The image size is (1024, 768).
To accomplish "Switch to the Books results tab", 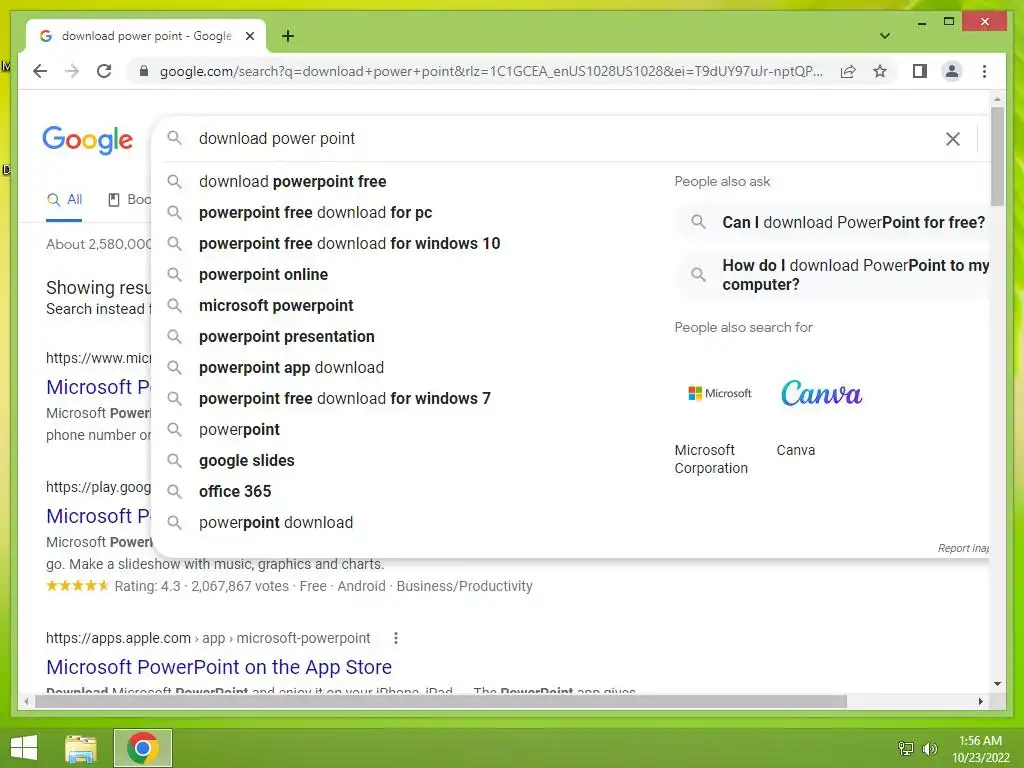I will pyautogui.click(x=129, y=200).
